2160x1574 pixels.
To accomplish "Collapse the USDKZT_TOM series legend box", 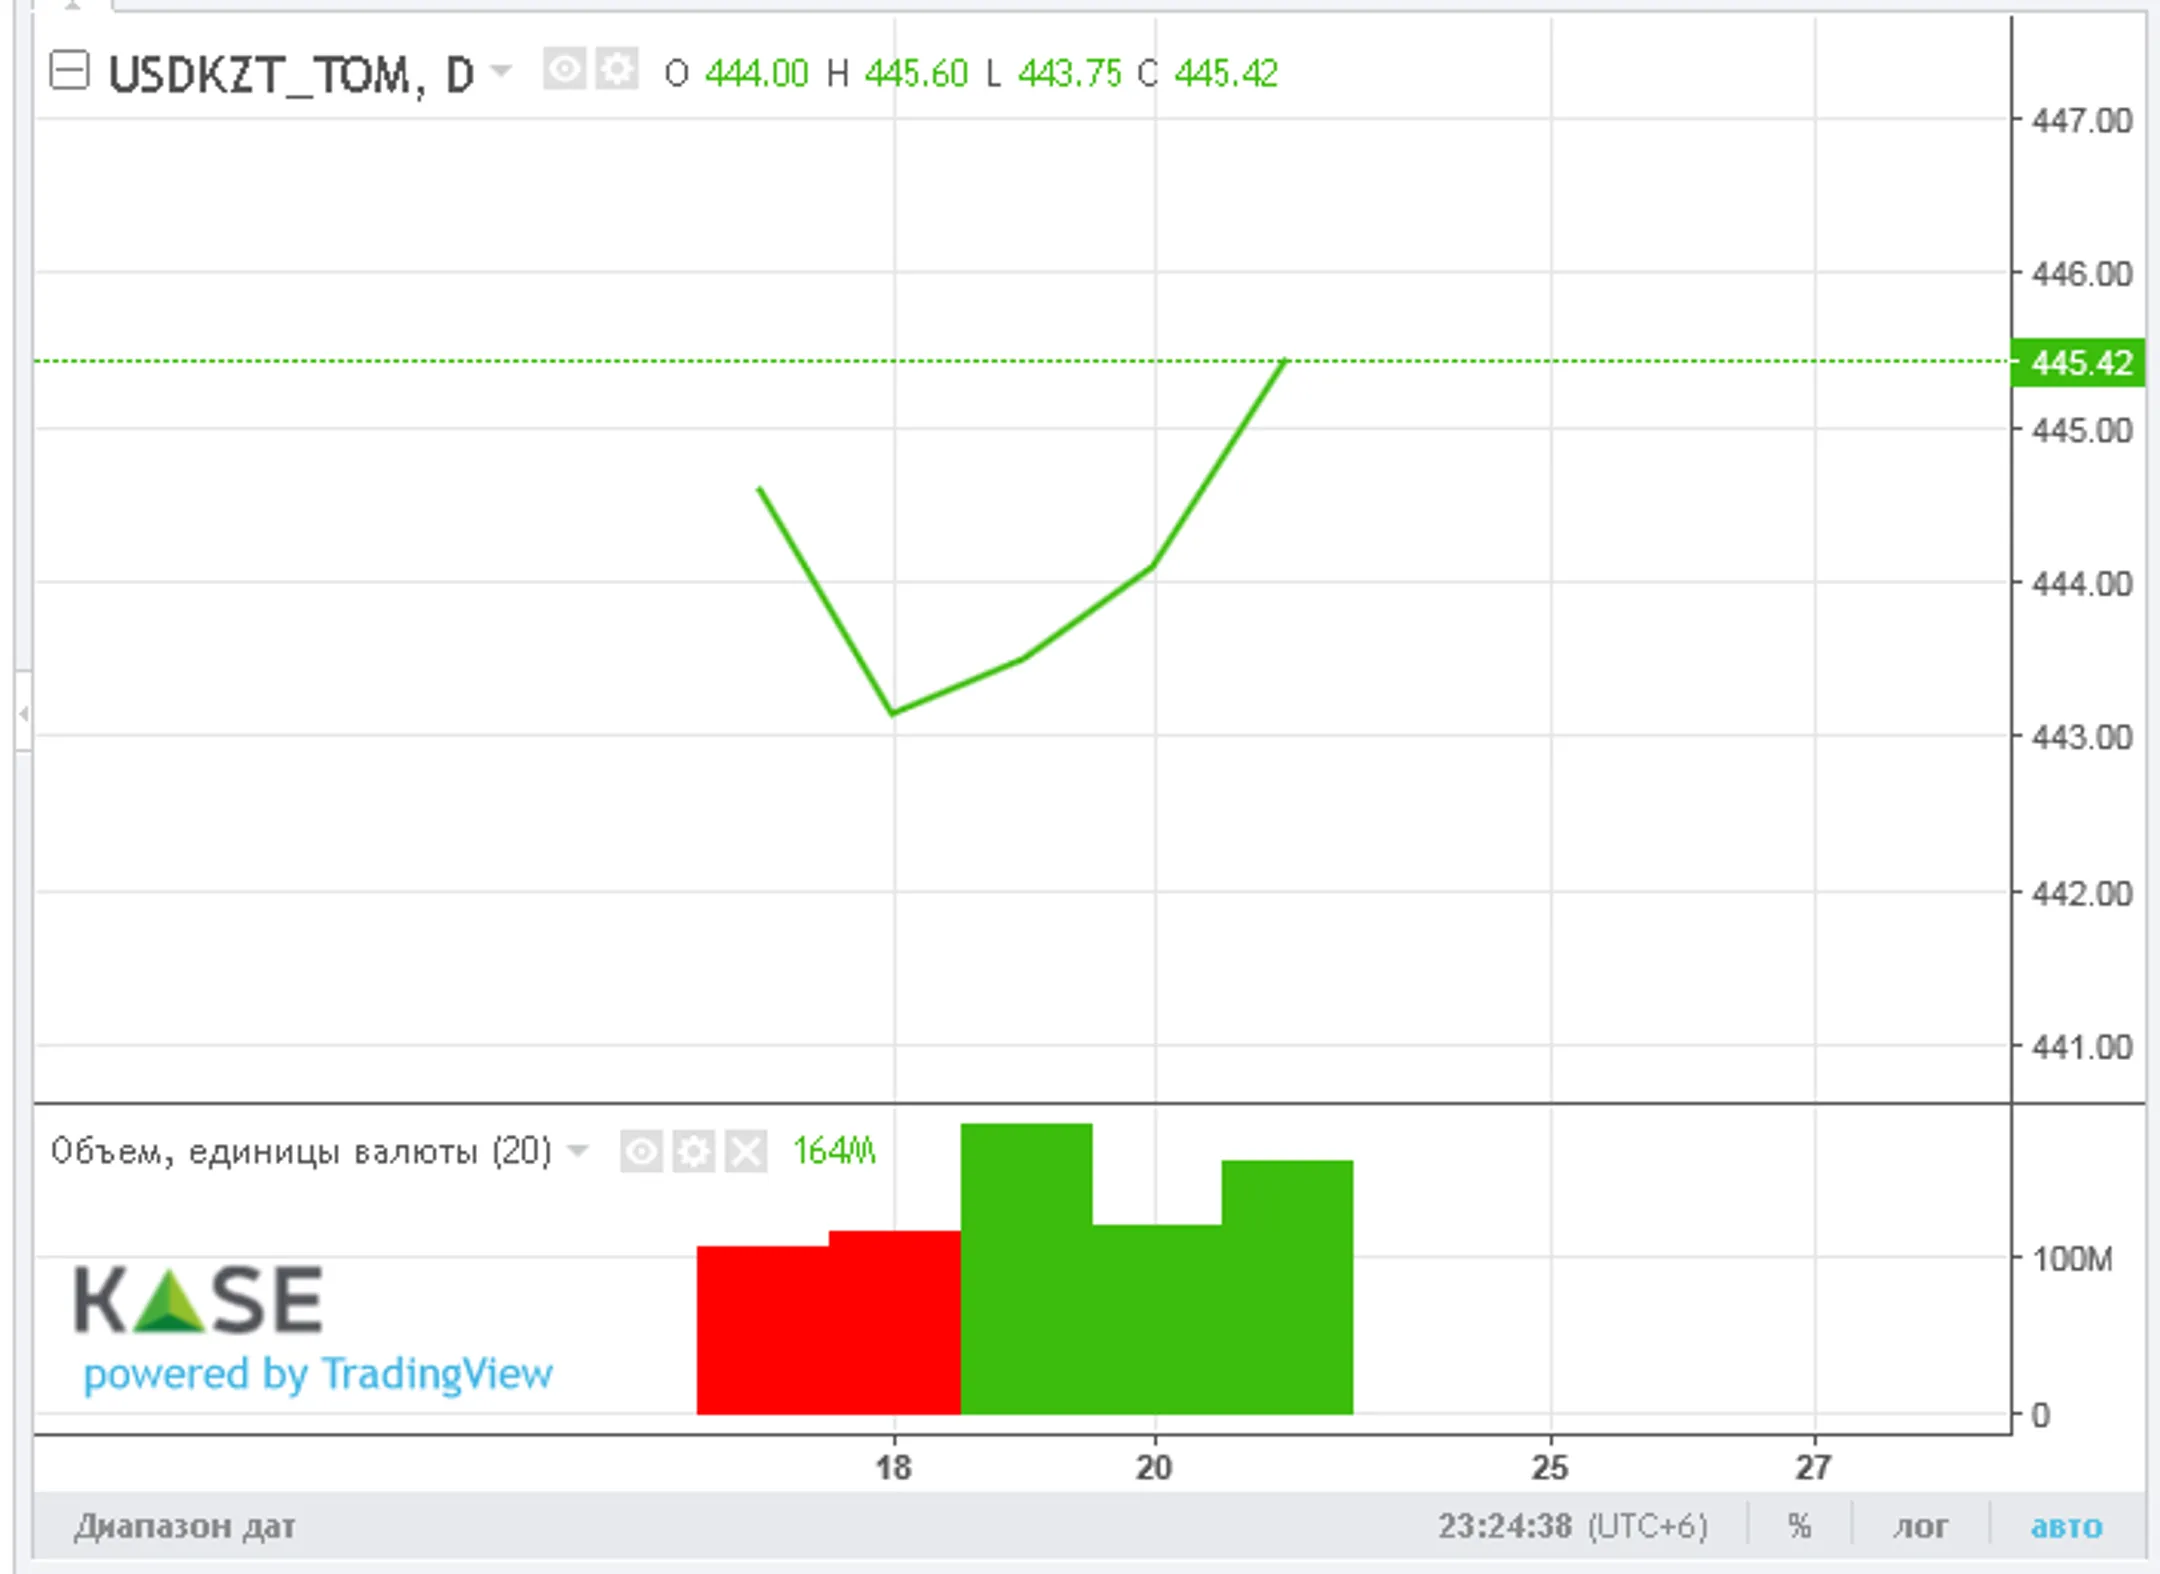I will [69, 72].
